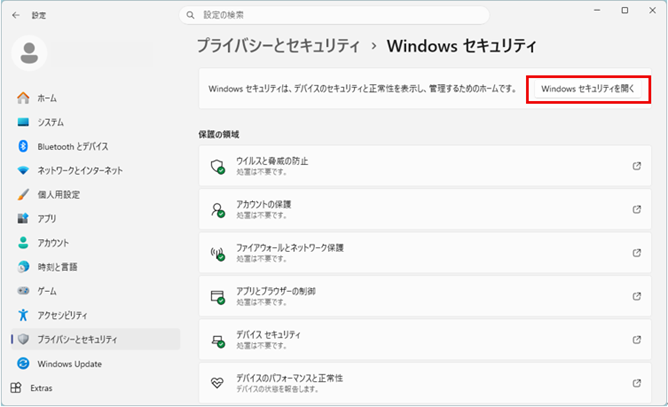Go to ネットワークとインターネット settings
Screen dimensions: 668x407
[80, 170]
